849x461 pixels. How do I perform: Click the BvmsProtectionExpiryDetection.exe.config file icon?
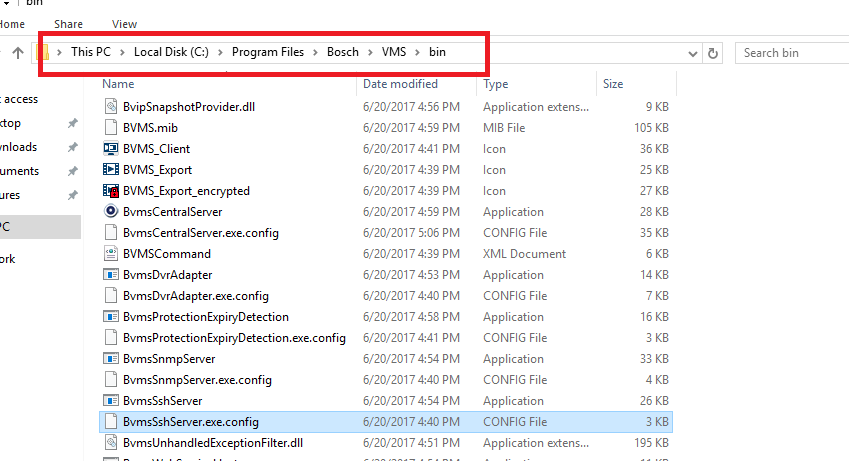(x=111, y=337)
